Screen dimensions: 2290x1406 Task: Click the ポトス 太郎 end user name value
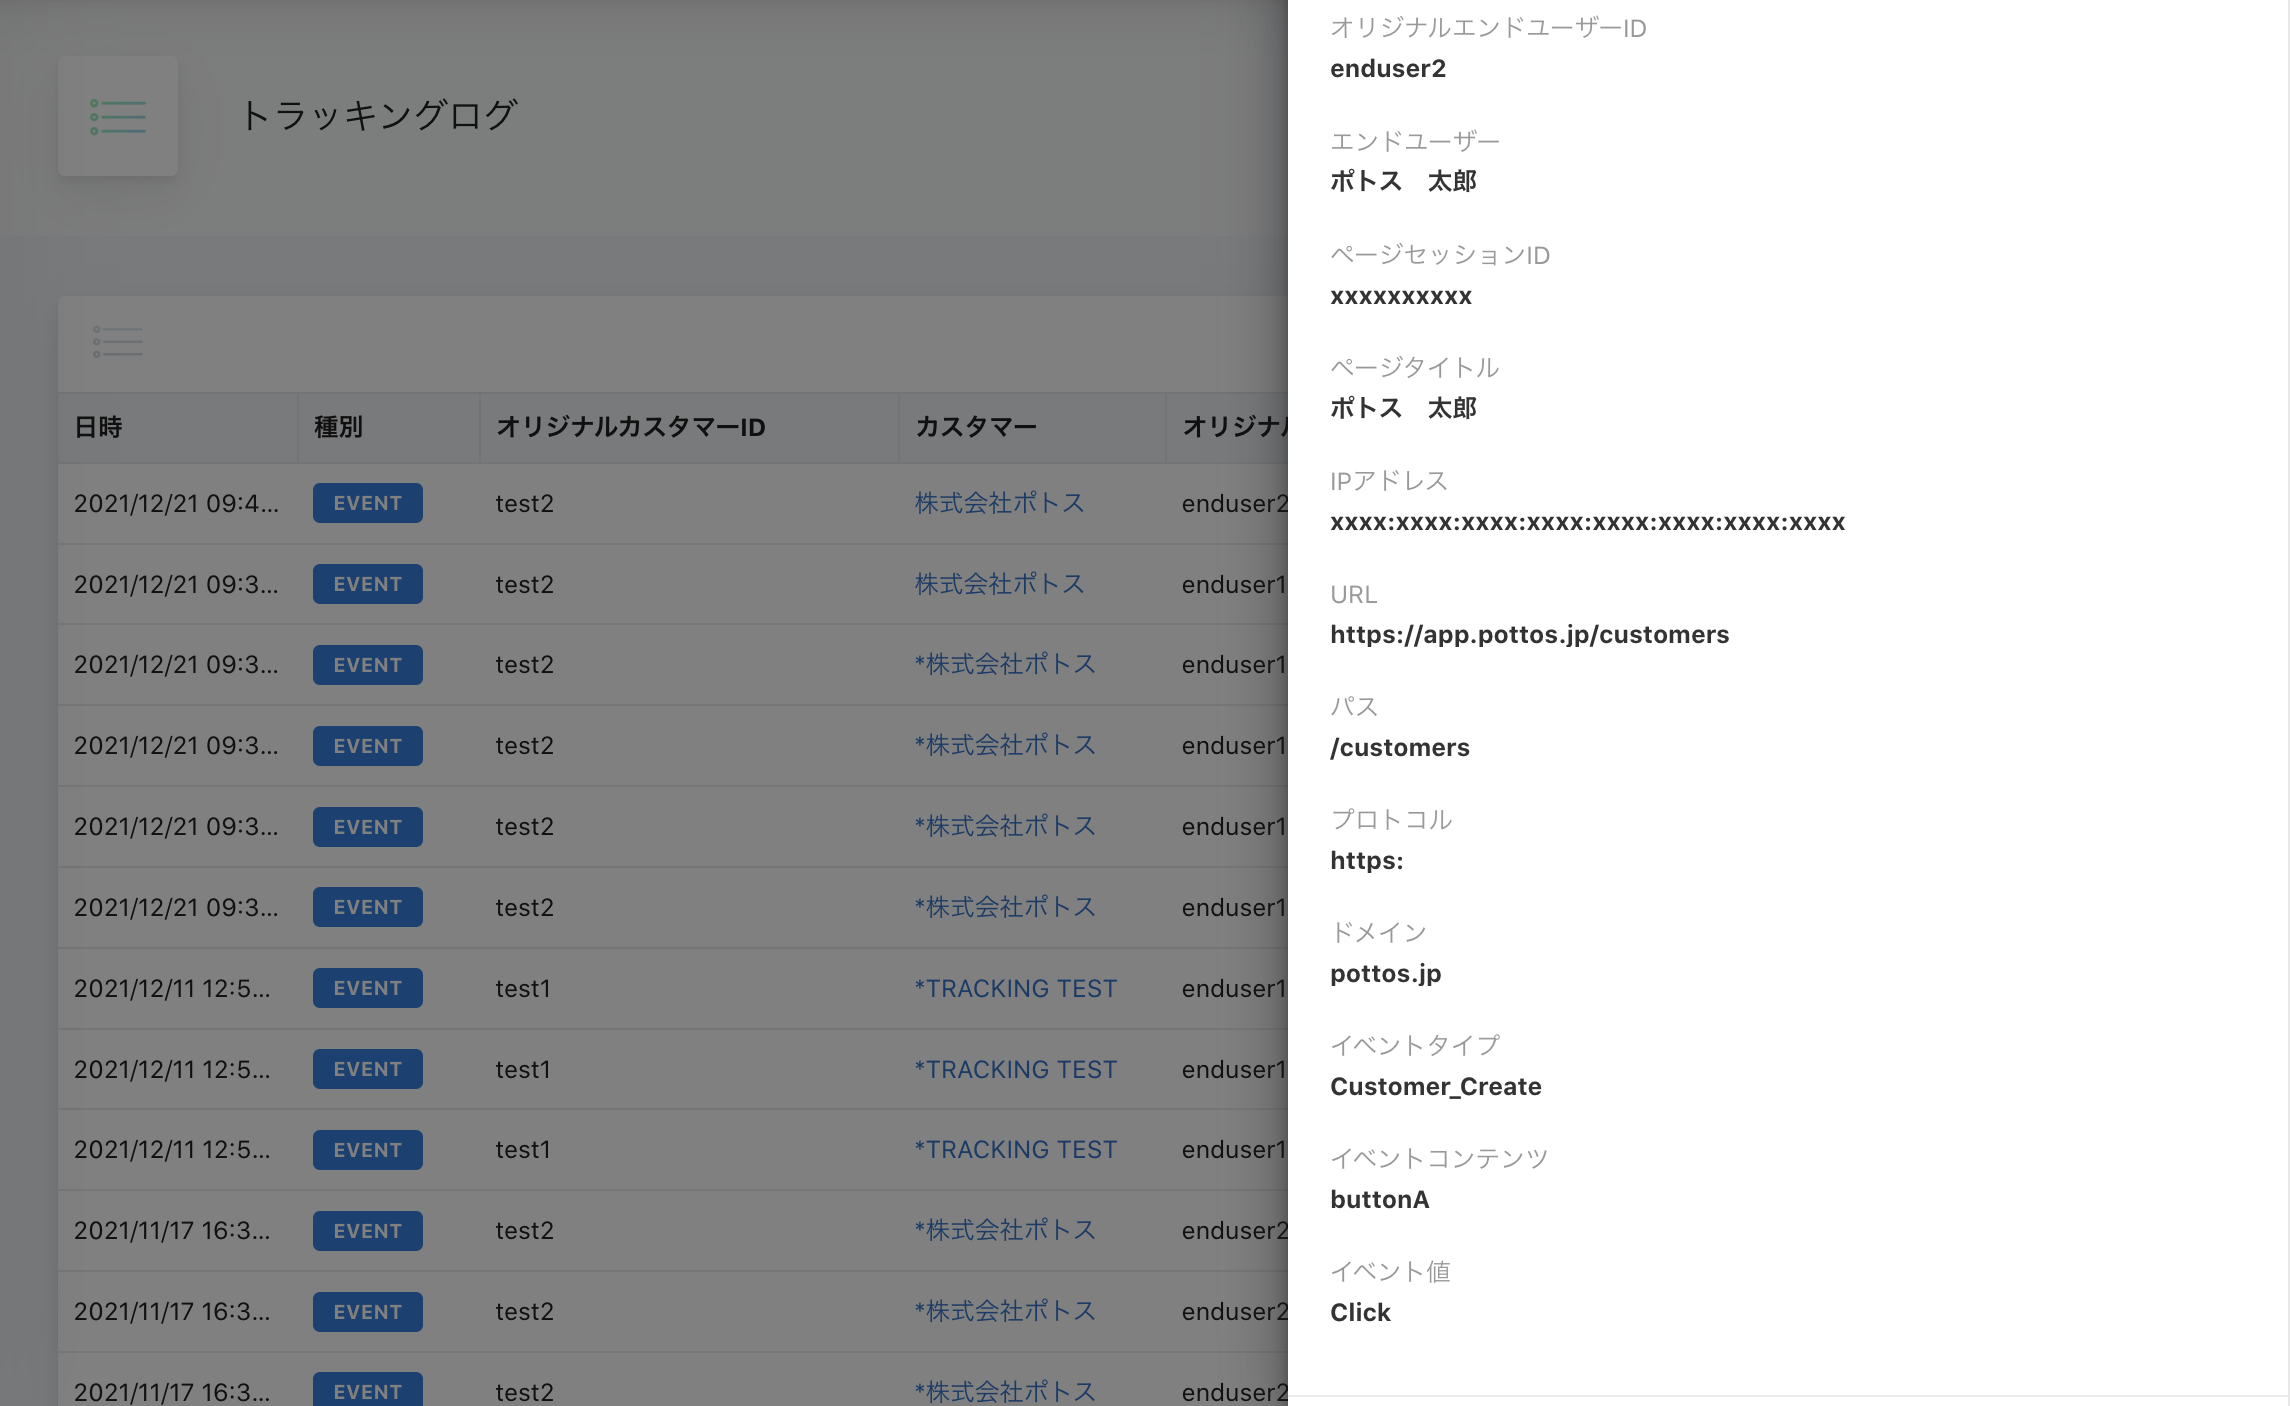click(x=1403, y=181)
